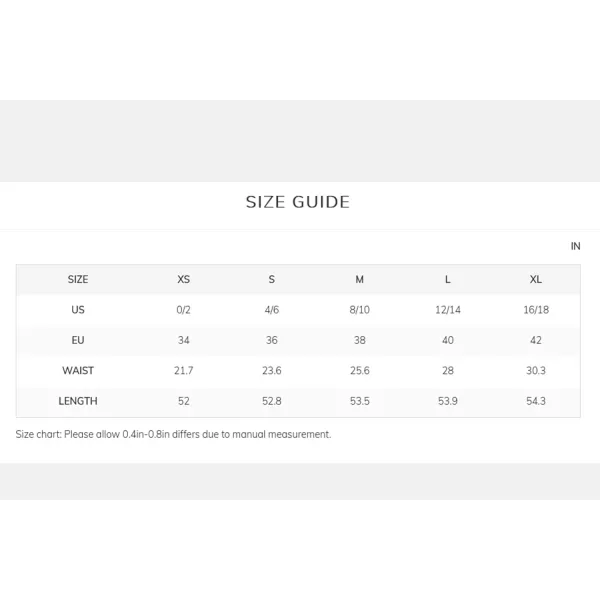The image size is (600, 600).
Task: Click the length value 52.8 cell
Action: click(272, 401)
